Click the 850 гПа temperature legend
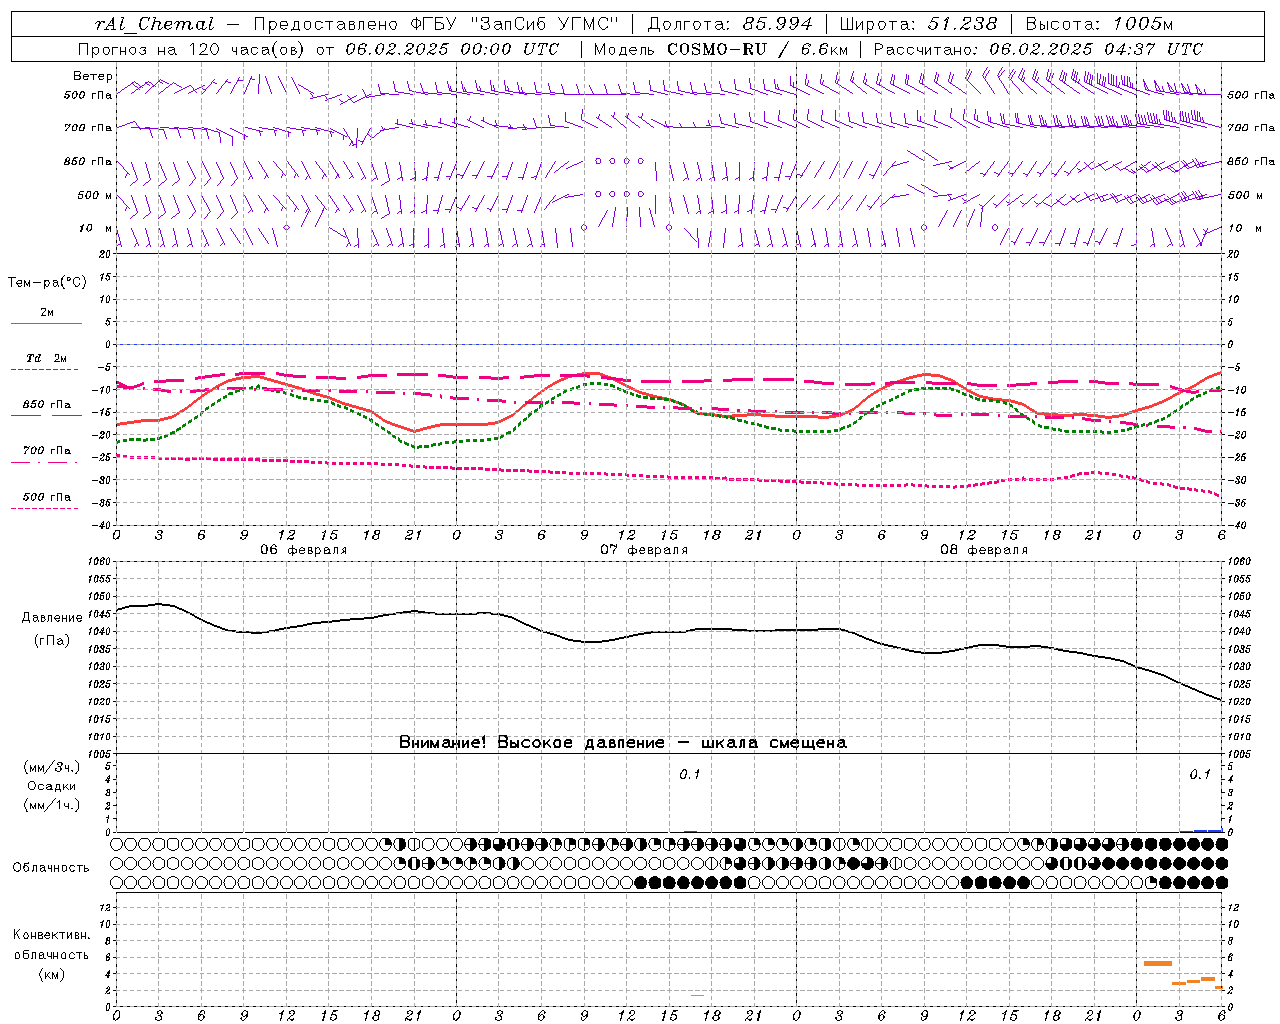The width and height of the screenshot is (1280, 1024). pyautogui.click(x=46, y=409)
